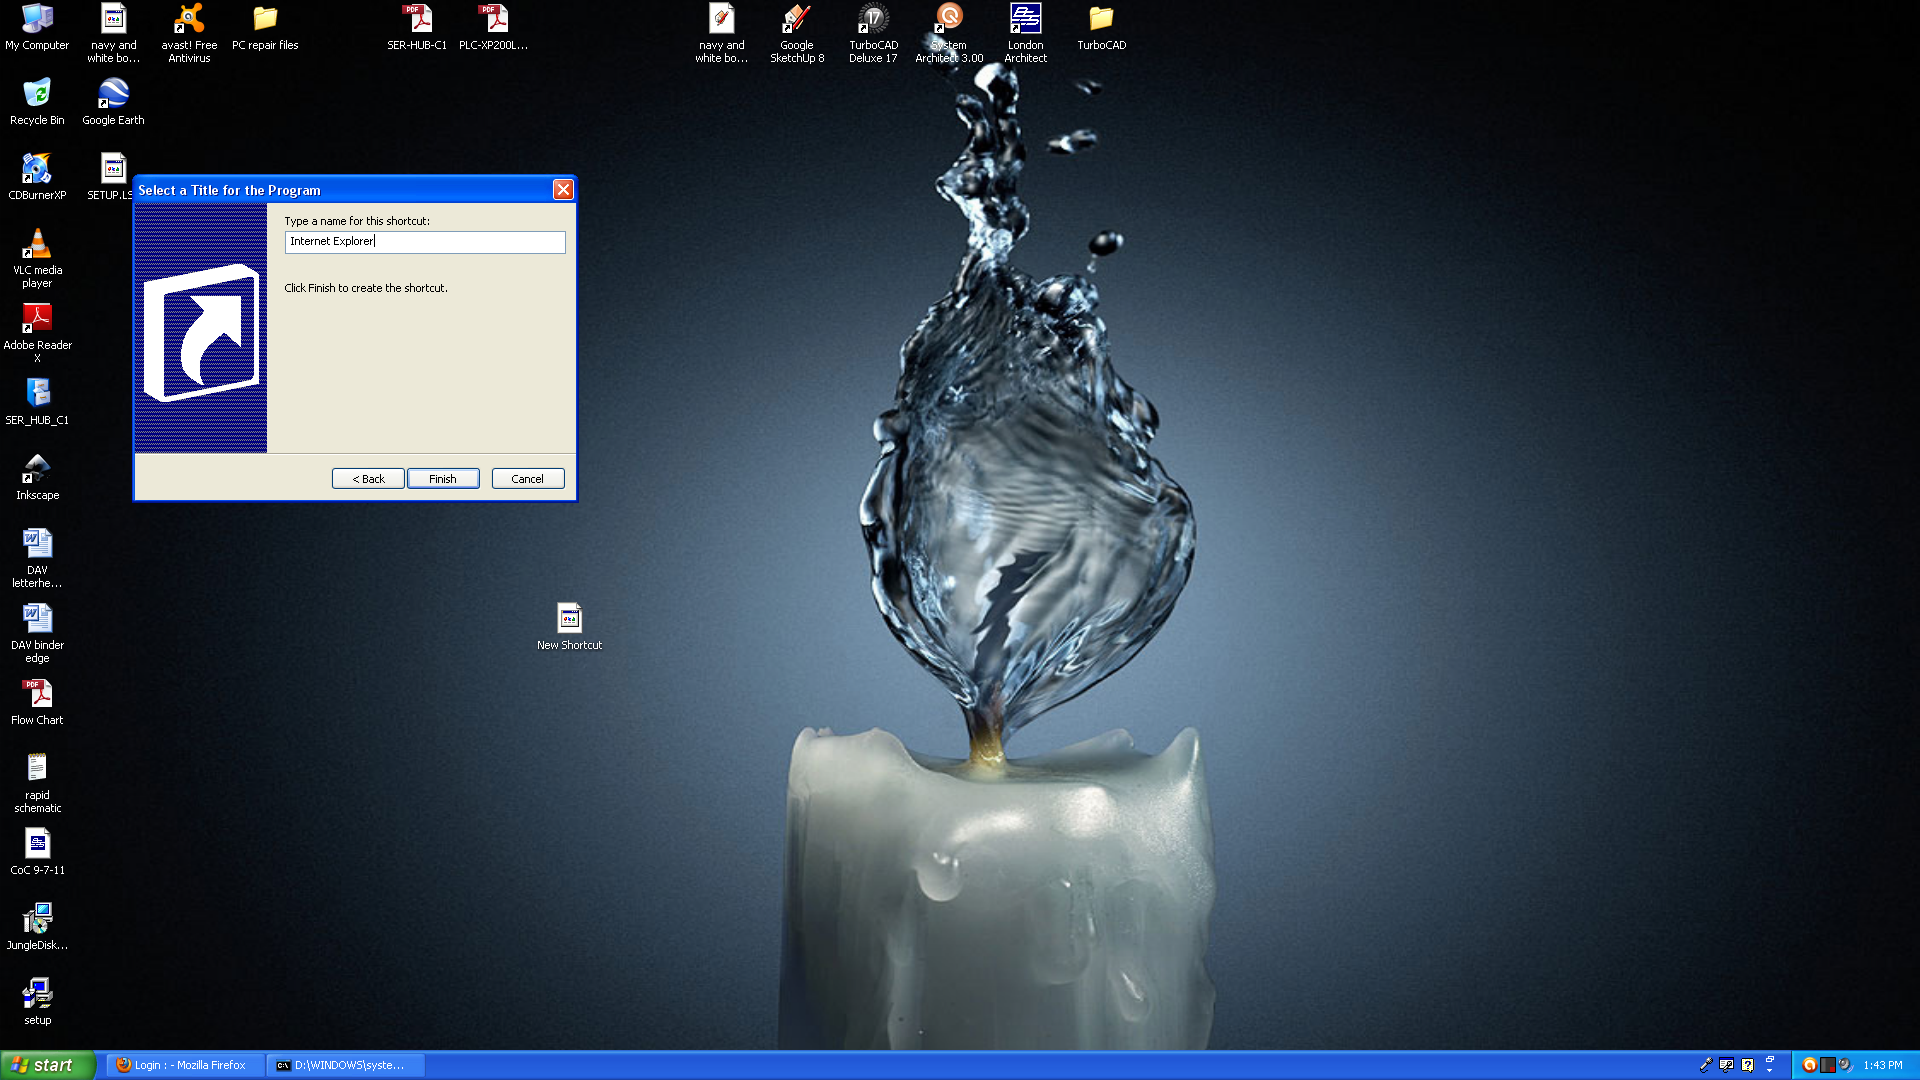Click the 1:43 PM clock

[1883, 1066]
